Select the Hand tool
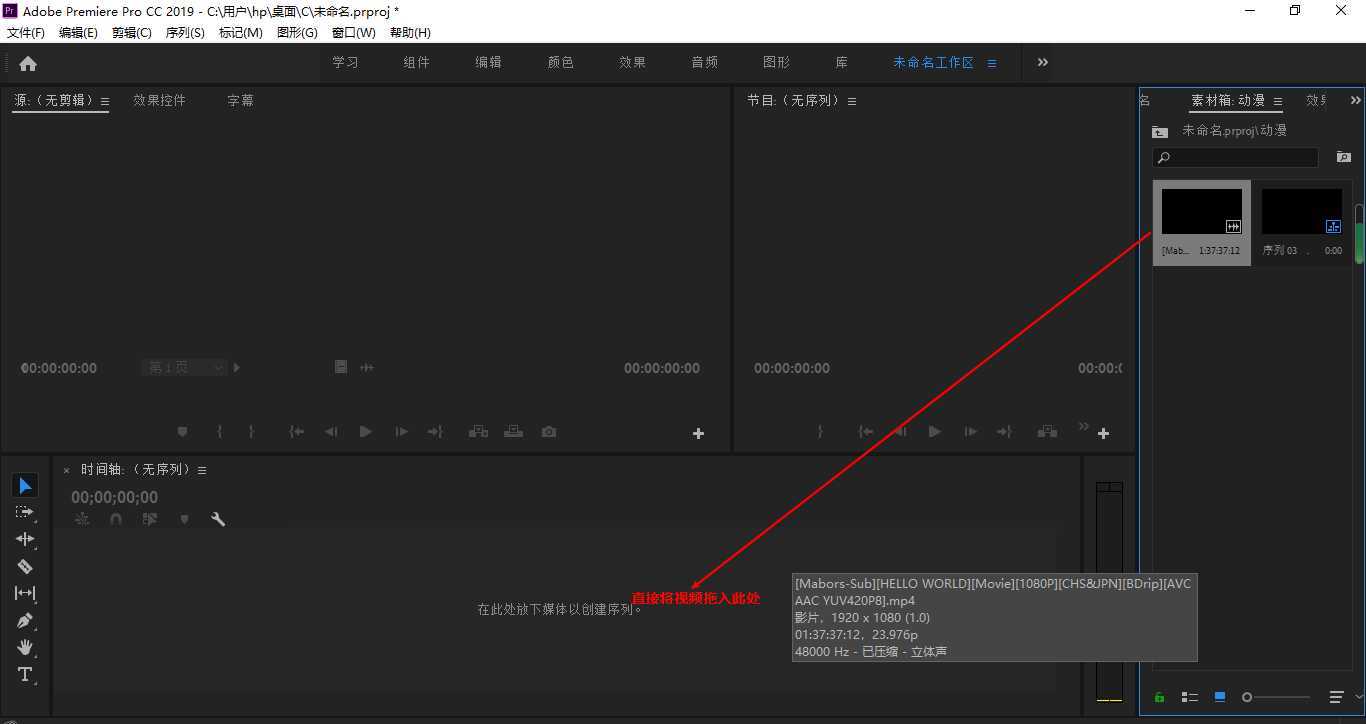The image size is (1366, 724). pyautogui.click(x=25, y=647)
